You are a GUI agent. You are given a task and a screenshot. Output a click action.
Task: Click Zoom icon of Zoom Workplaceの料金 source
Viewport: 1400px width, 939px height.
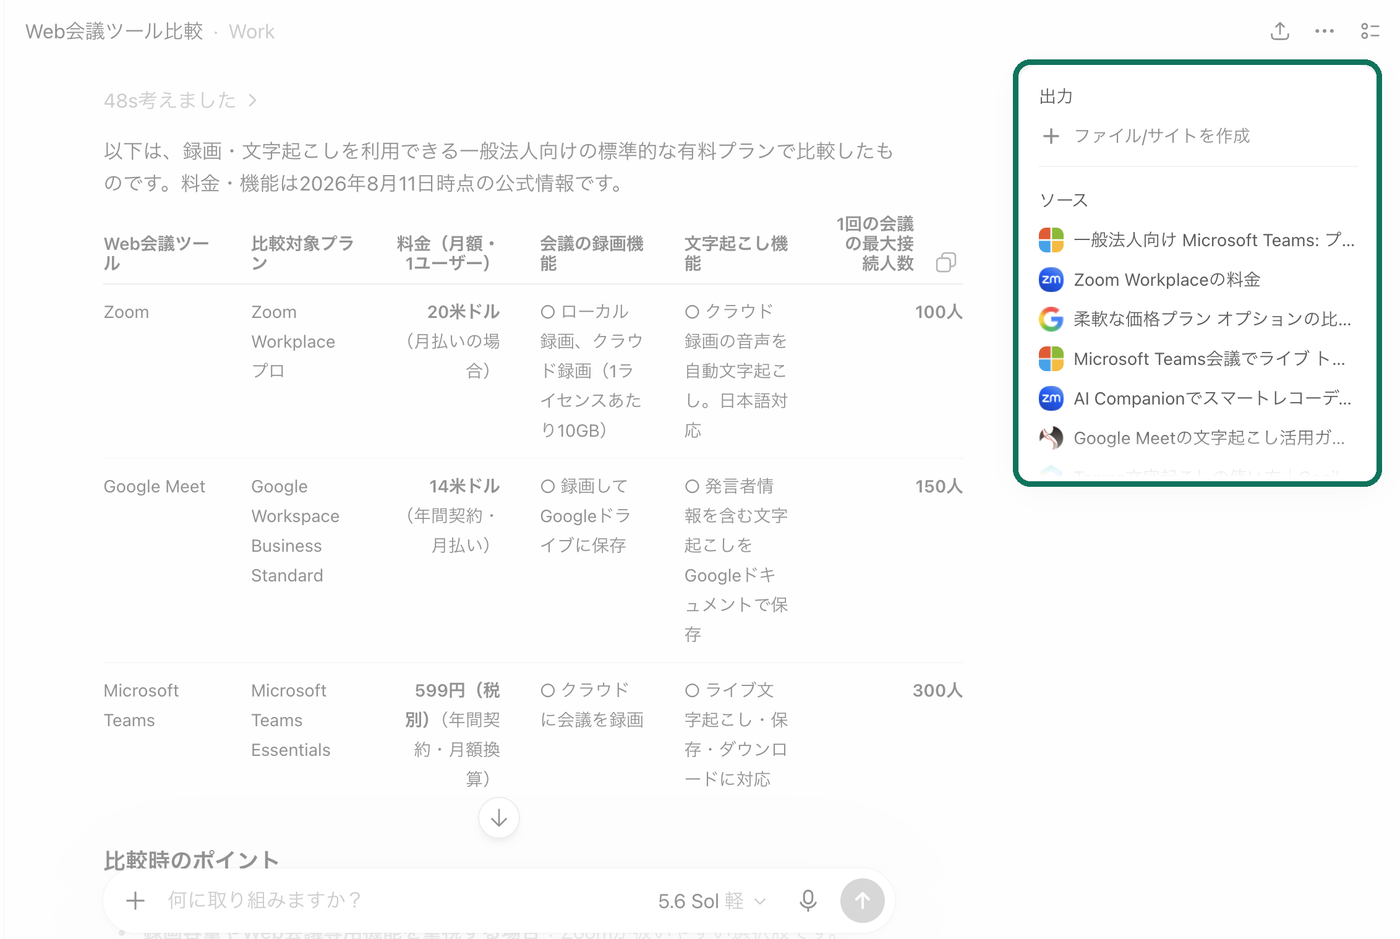[1051, 279]
